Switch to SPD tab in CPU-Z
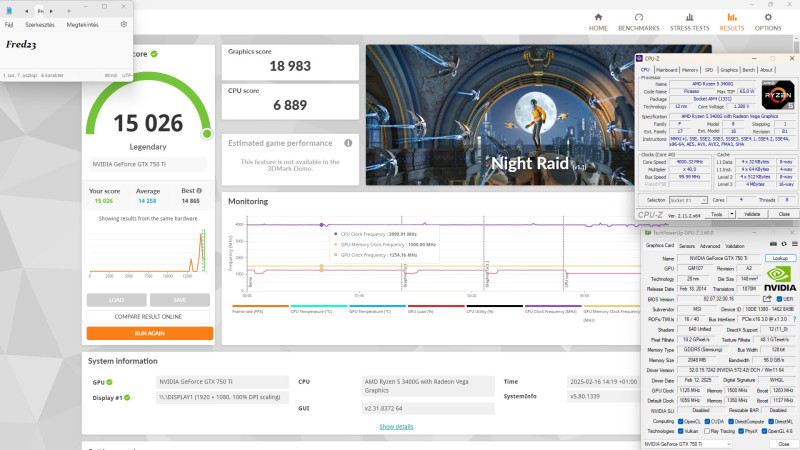The image size is (800, 450). click(709, 70)
